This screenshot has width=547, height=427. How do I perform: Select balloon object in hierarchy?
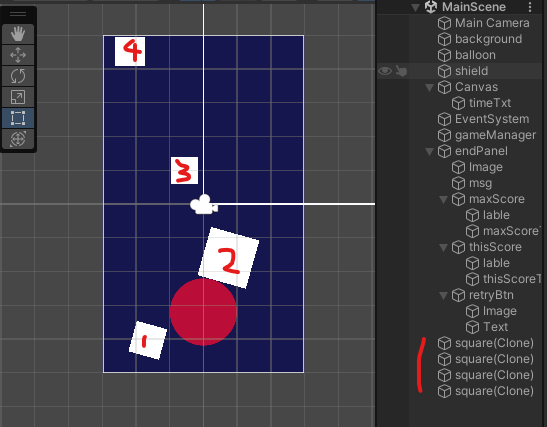(x=475, y=55)
